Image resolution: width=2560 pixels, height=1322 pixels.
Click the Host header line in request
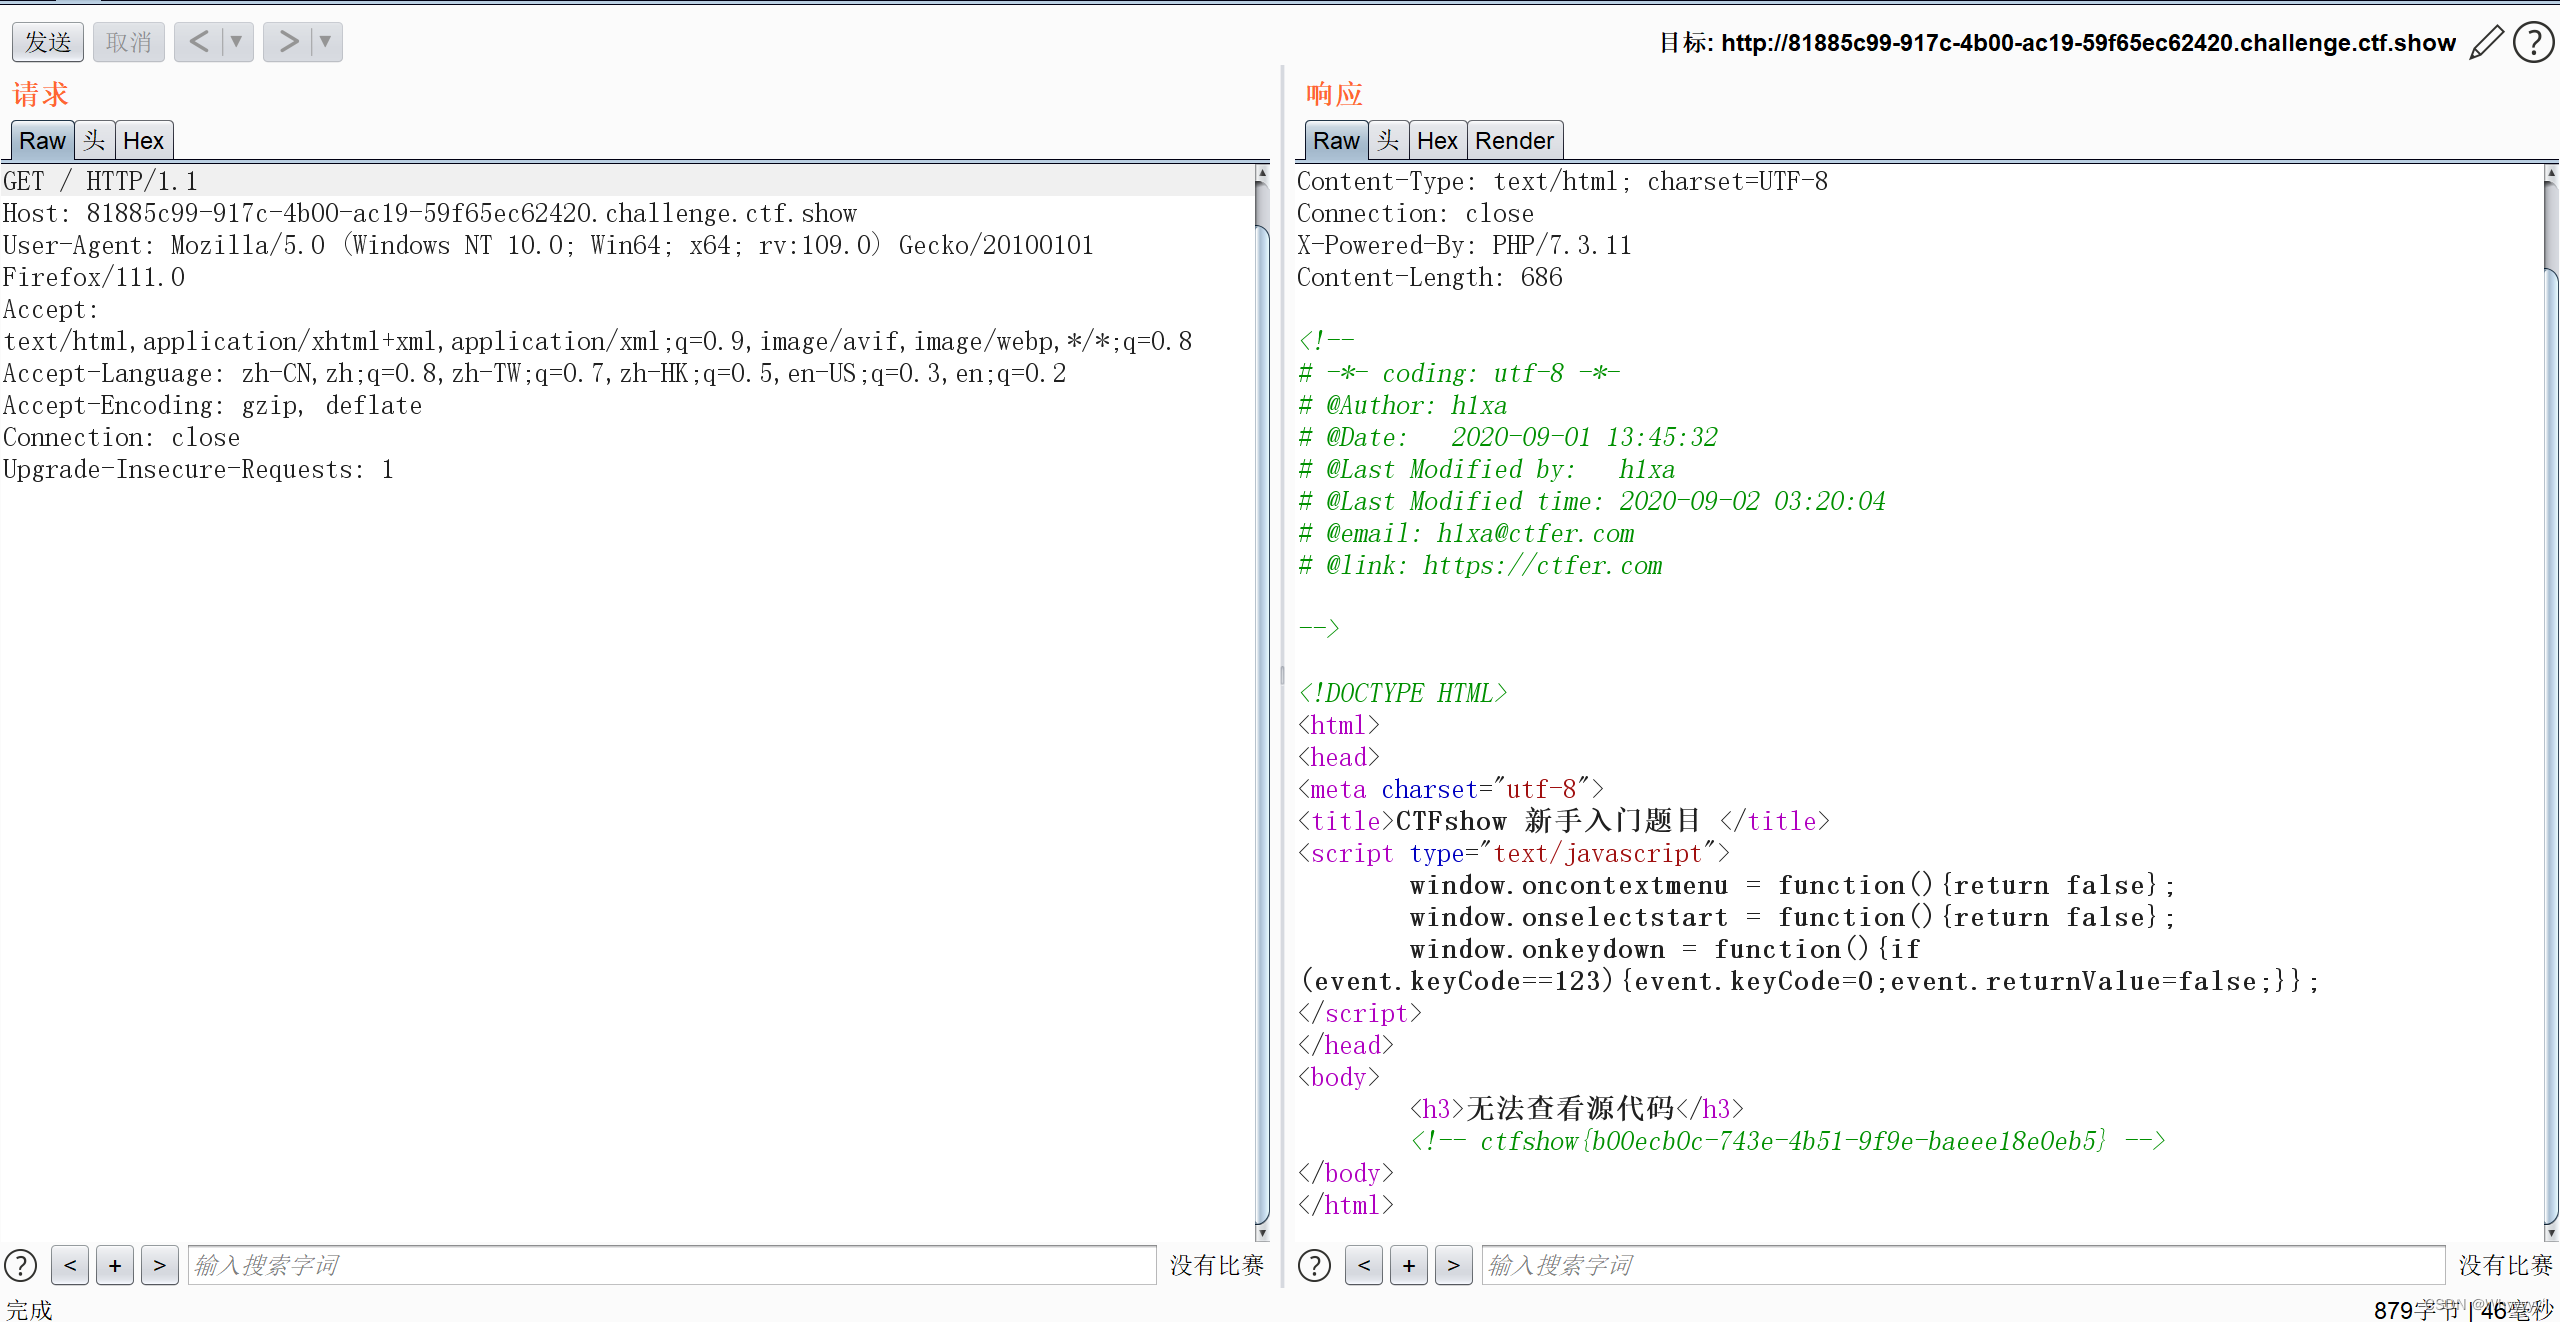(x=430, y=213)
